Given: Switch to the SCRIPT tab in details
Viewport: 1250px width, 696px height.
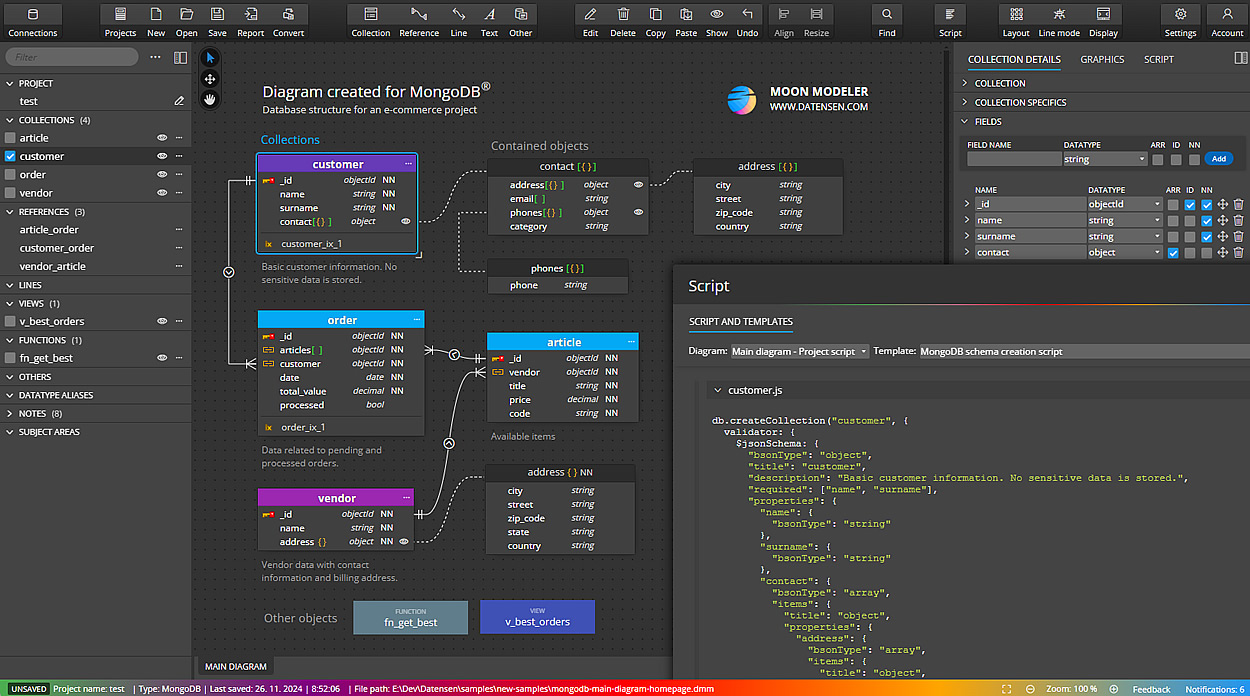Looking at the screenshot, I should point(1159,59).
